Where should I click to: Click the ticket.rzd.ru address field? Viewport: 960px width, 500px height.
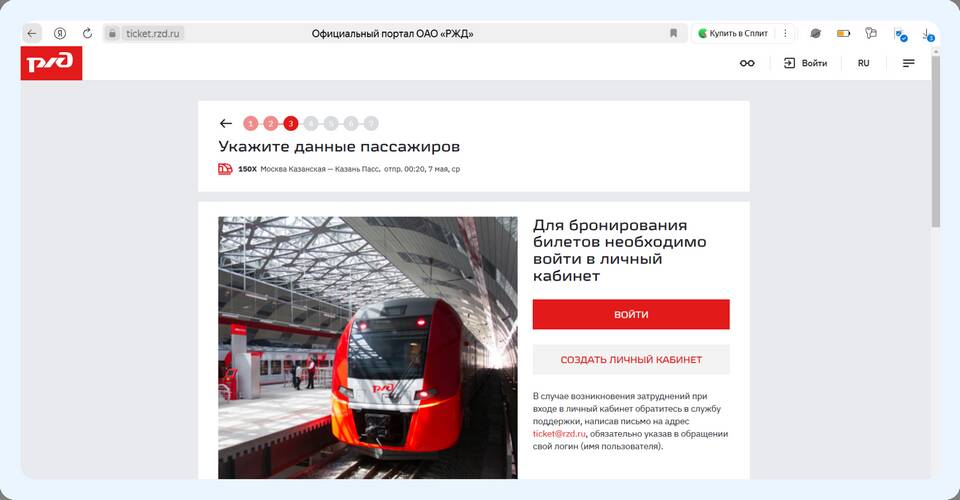coord(152,34)
